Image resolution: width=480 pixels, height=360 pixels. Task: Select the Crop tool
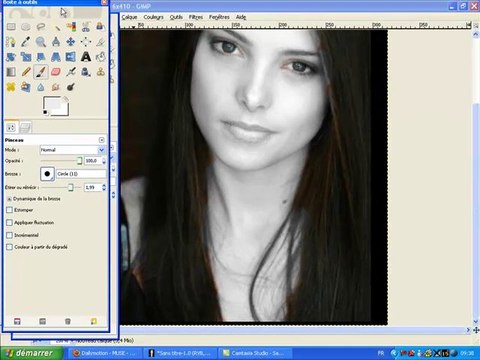(100, 42)
